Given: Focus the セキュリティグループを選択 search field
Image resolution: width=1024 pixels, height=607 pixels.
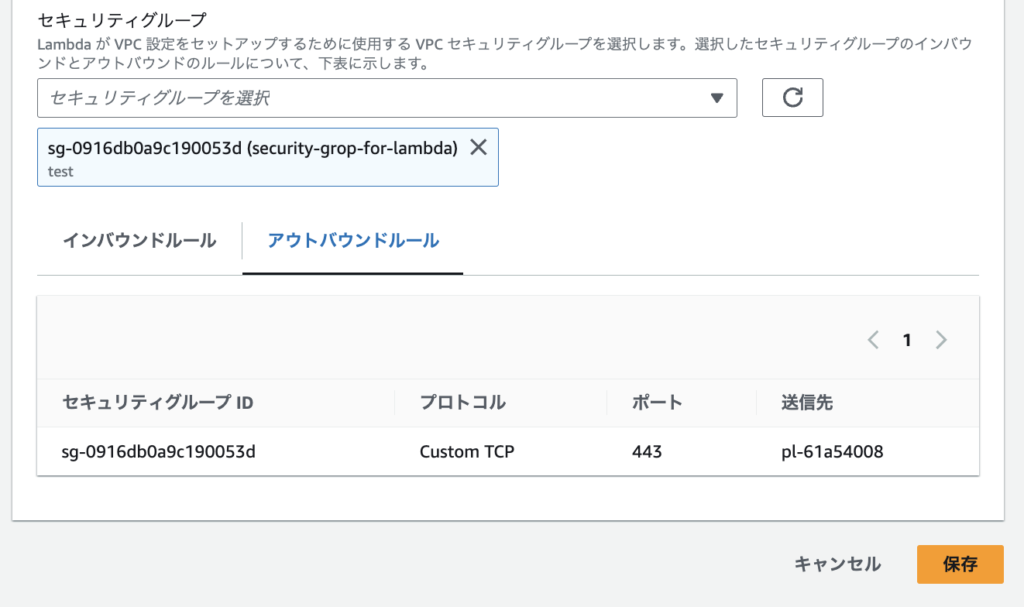Looking at the screenshot, I should [370, 98].
